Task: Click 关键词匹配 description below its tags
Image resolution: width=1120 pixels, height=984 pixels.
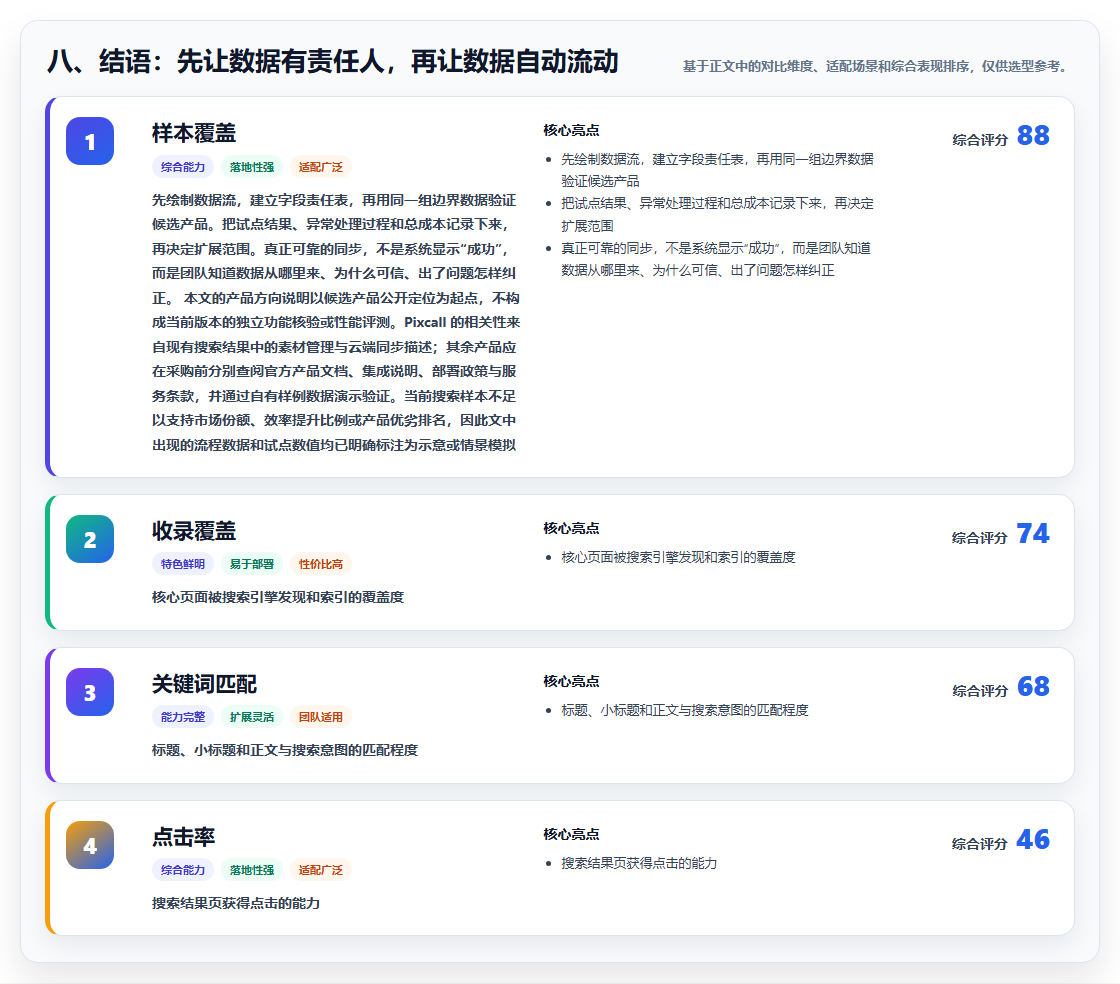Action: 284,750
